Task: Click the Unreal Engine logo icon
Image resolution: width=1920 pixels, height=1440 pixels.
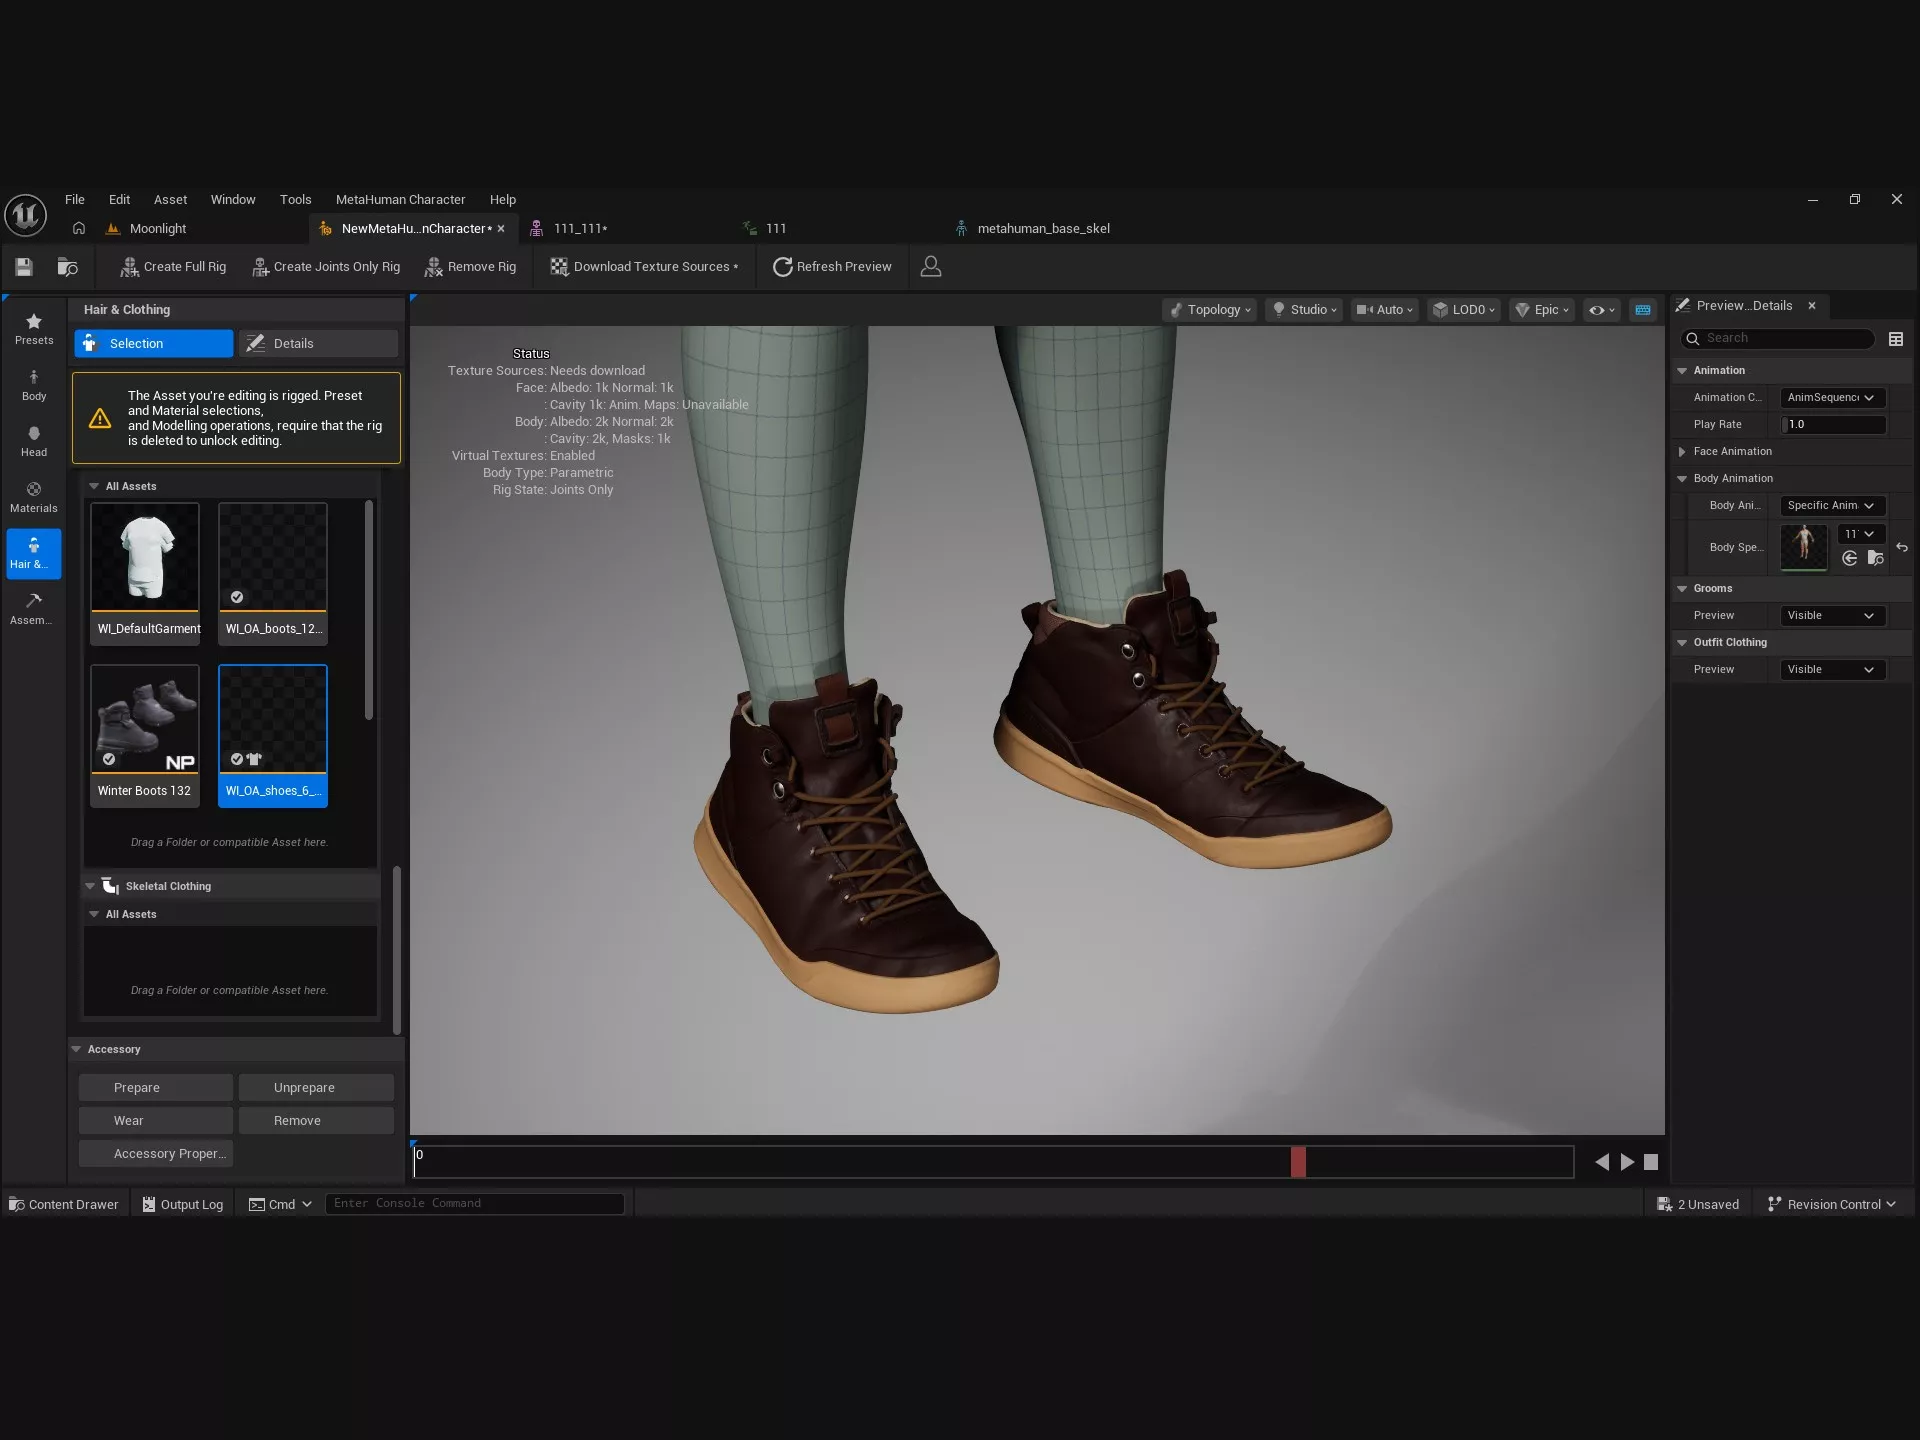Action: pos(25,215)
